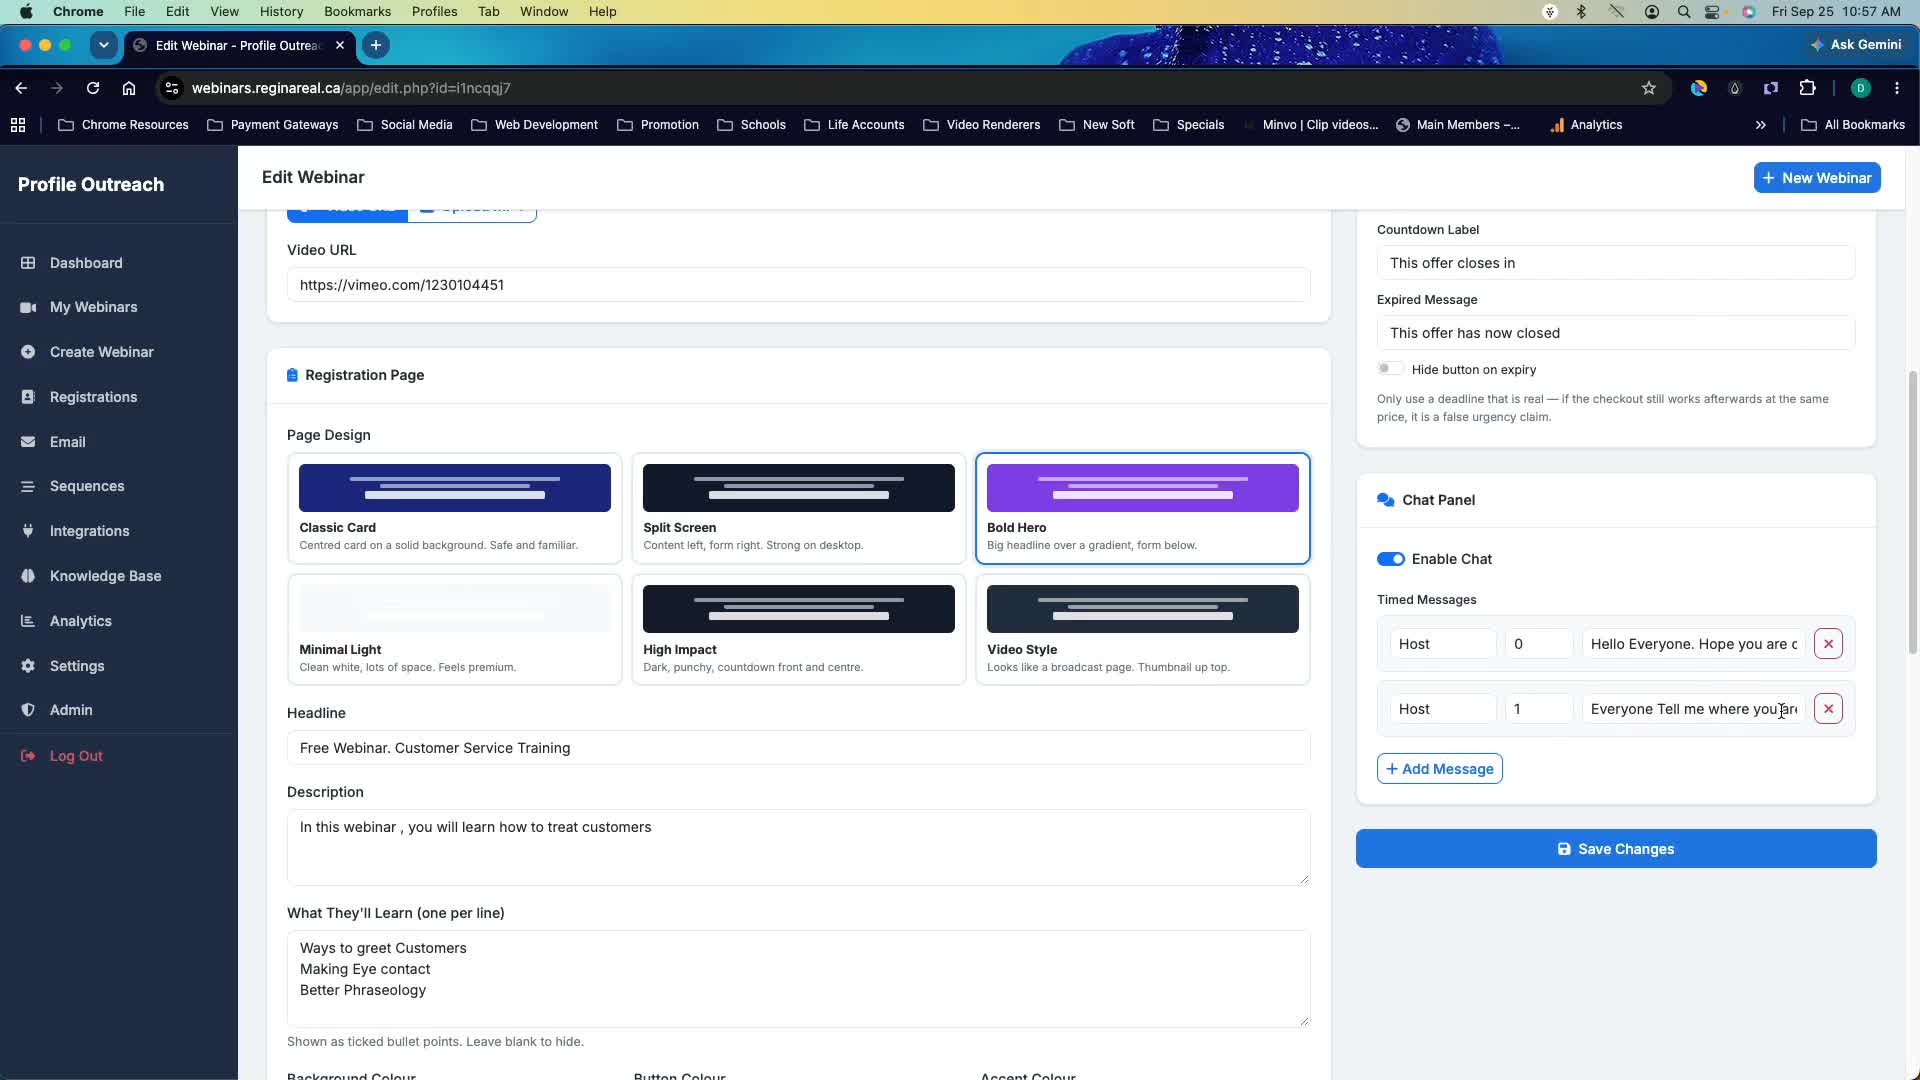Select Classic Card page design
This screenshot has width=1920, height=1080.
pos(455,509)
